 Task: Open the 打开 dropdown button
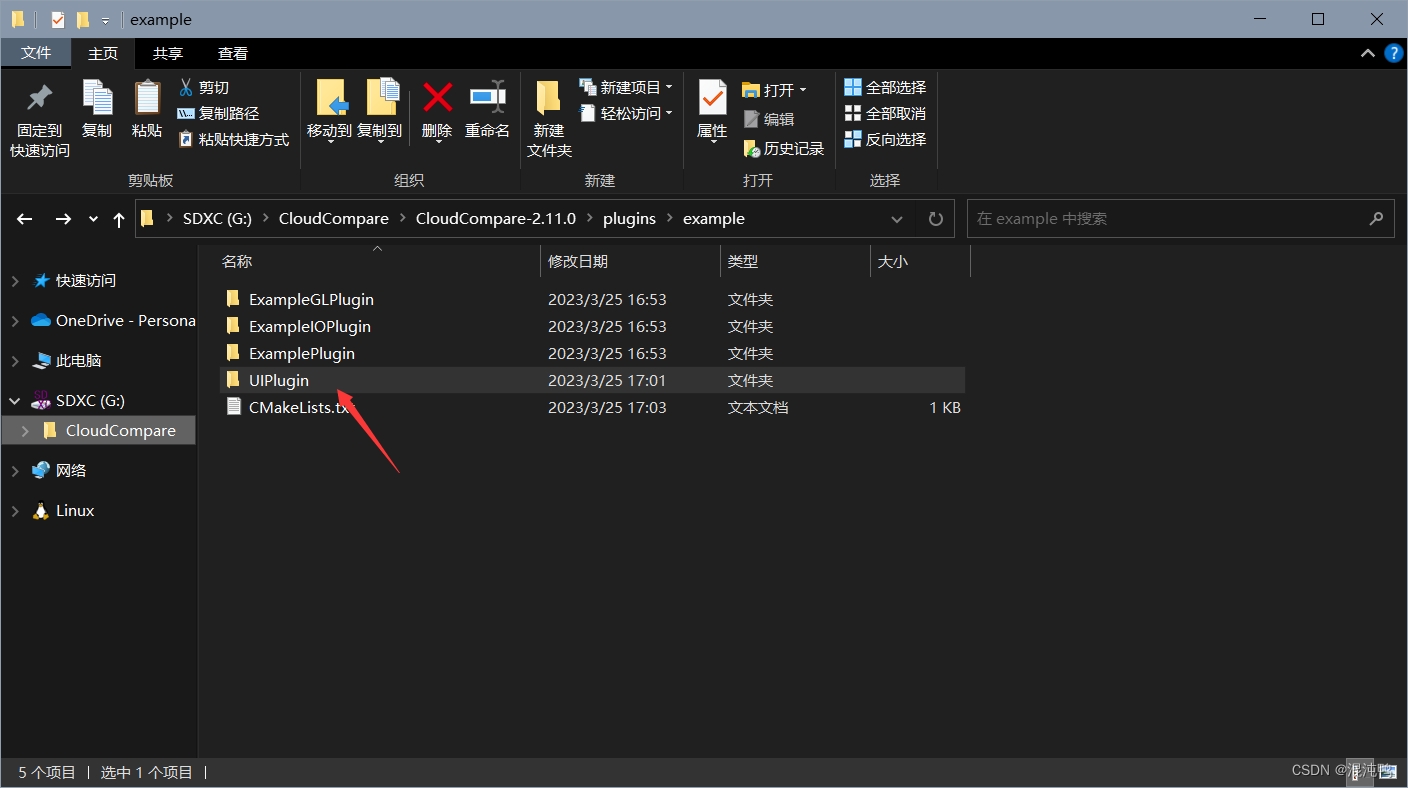point(774,90)
